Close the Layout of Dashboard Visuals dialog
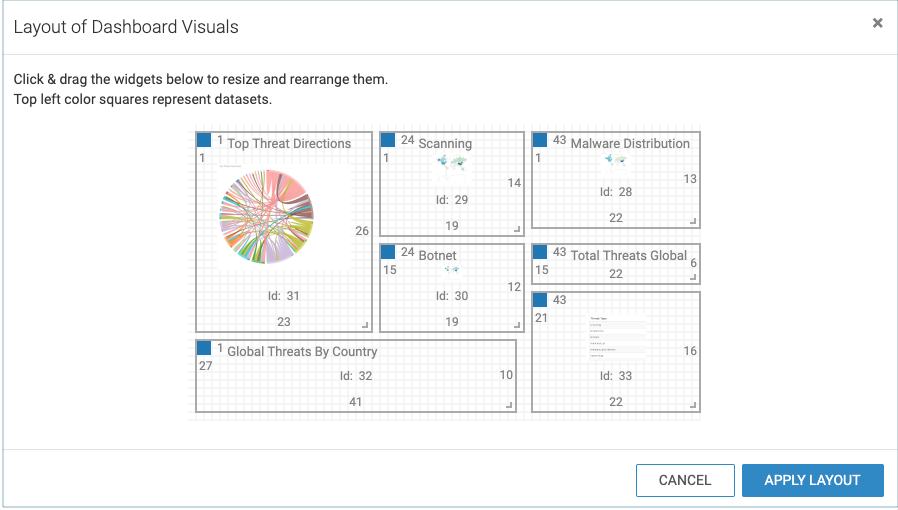Viewport: 898px width, 510px height. [x=877, y=23]
